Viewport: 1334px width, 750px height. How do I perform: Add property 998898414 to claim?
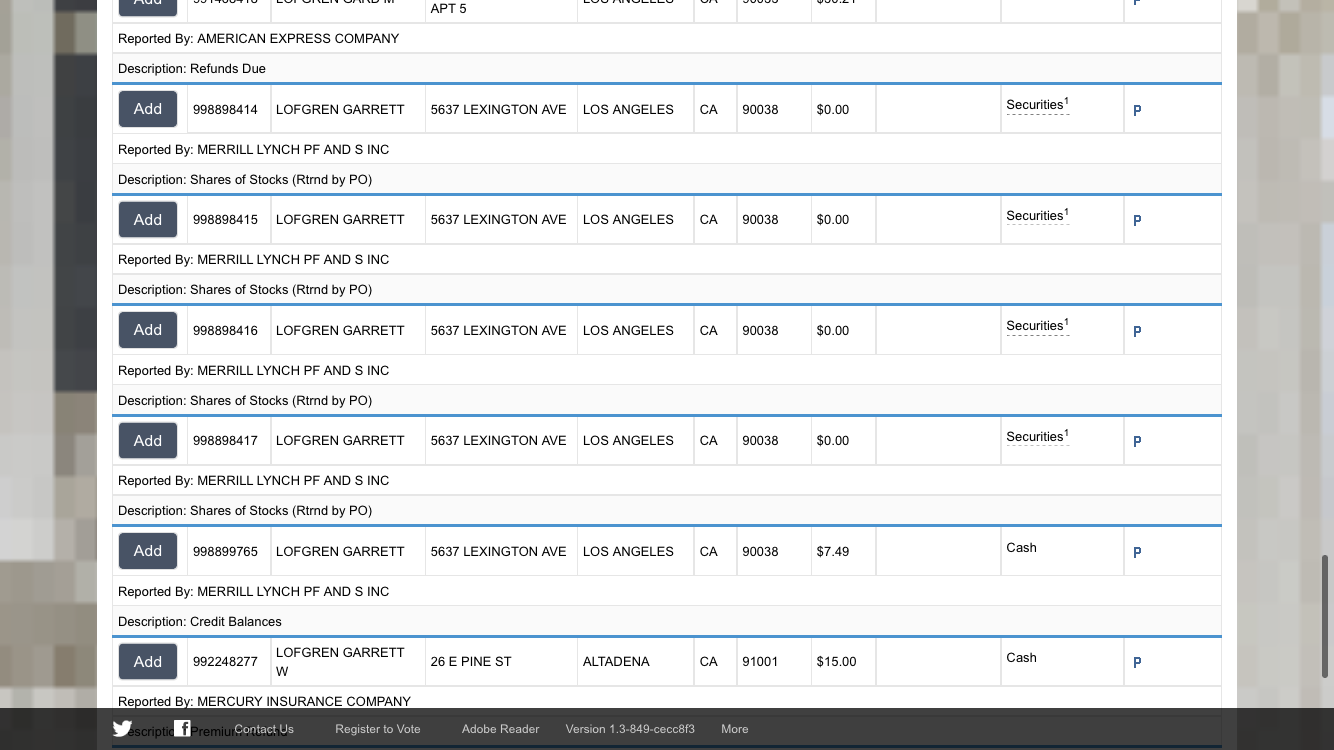point(148,109)
